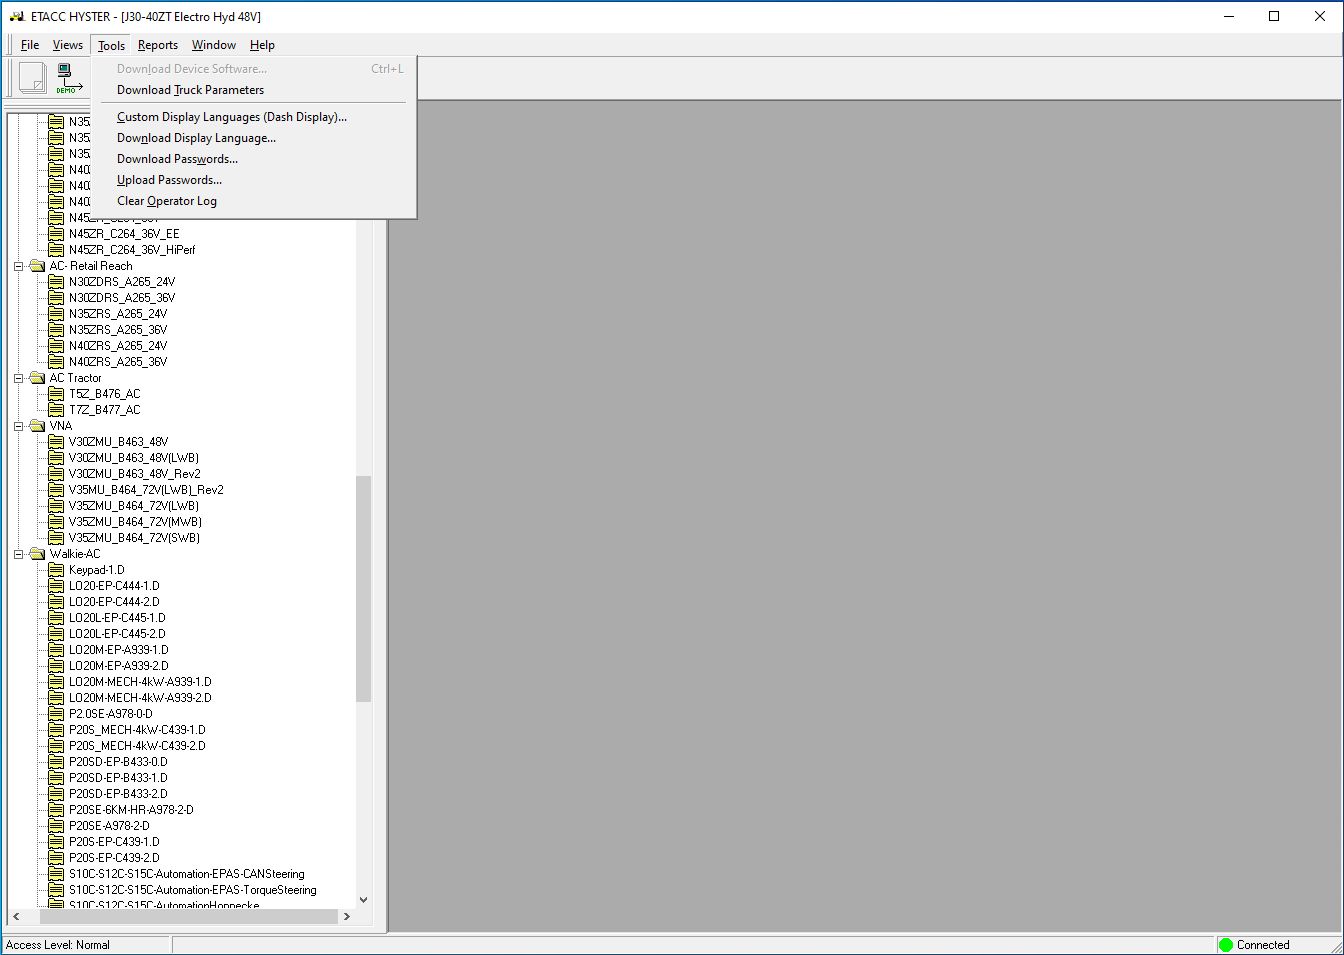
Task: Click the tree's horizontal scrollbar thumb
Action: coord(188,916)
